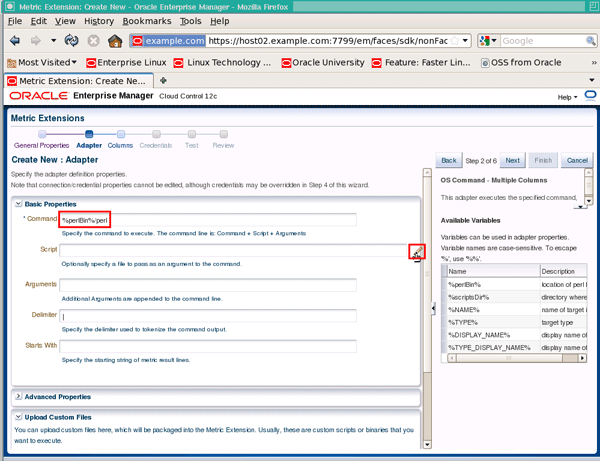Open the OSS from Oracle bookmark
This screenshot has height=461, width=600.
(521, 62)
